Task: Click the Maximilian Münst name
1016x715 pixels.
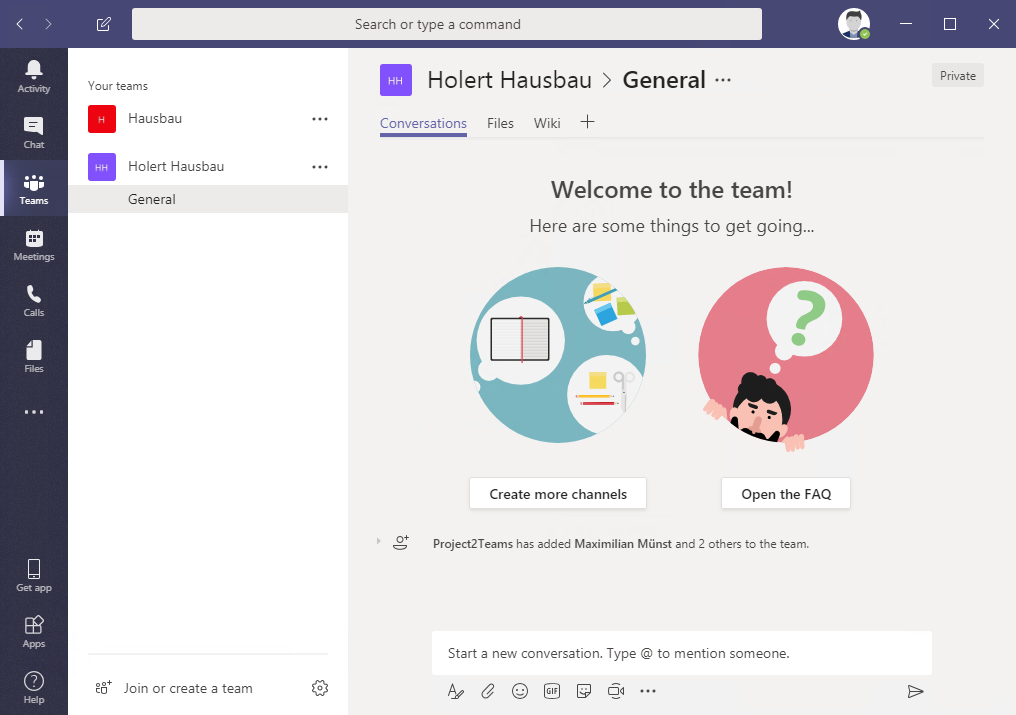Action: tap(623, 544)
